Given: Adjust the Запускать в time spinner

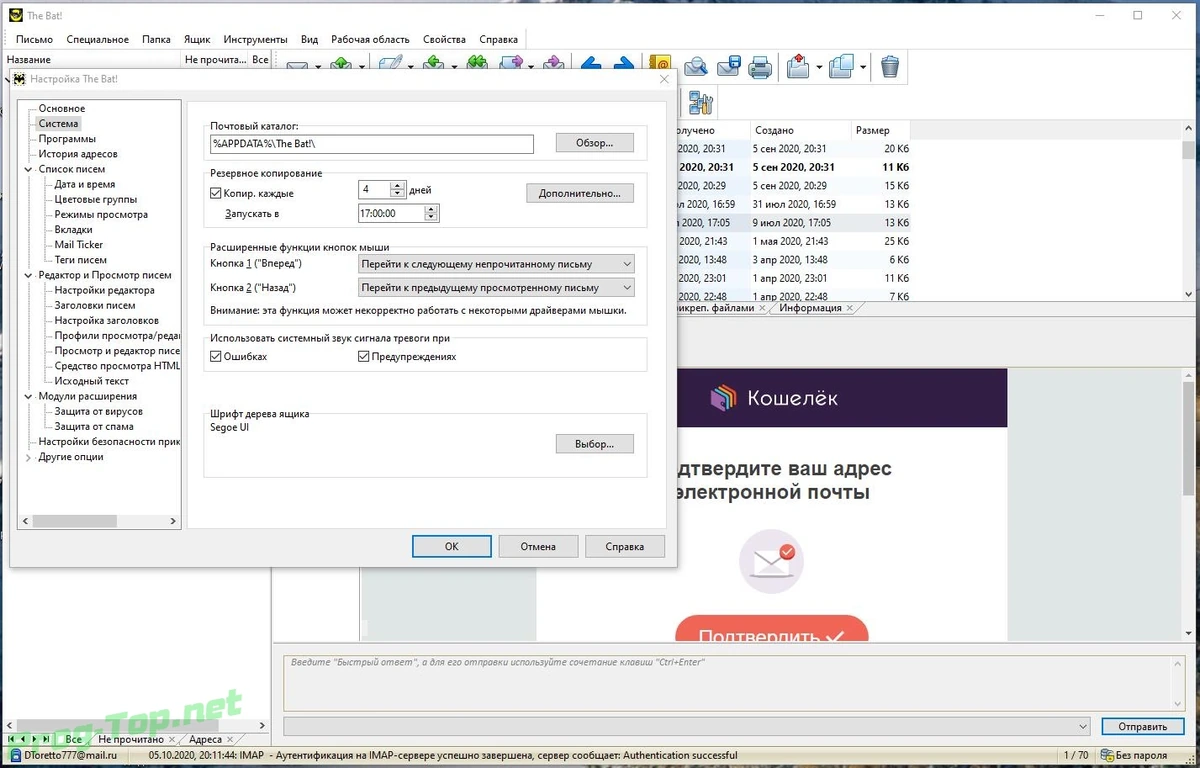Looking at the screenshot, I should (431, 213).
